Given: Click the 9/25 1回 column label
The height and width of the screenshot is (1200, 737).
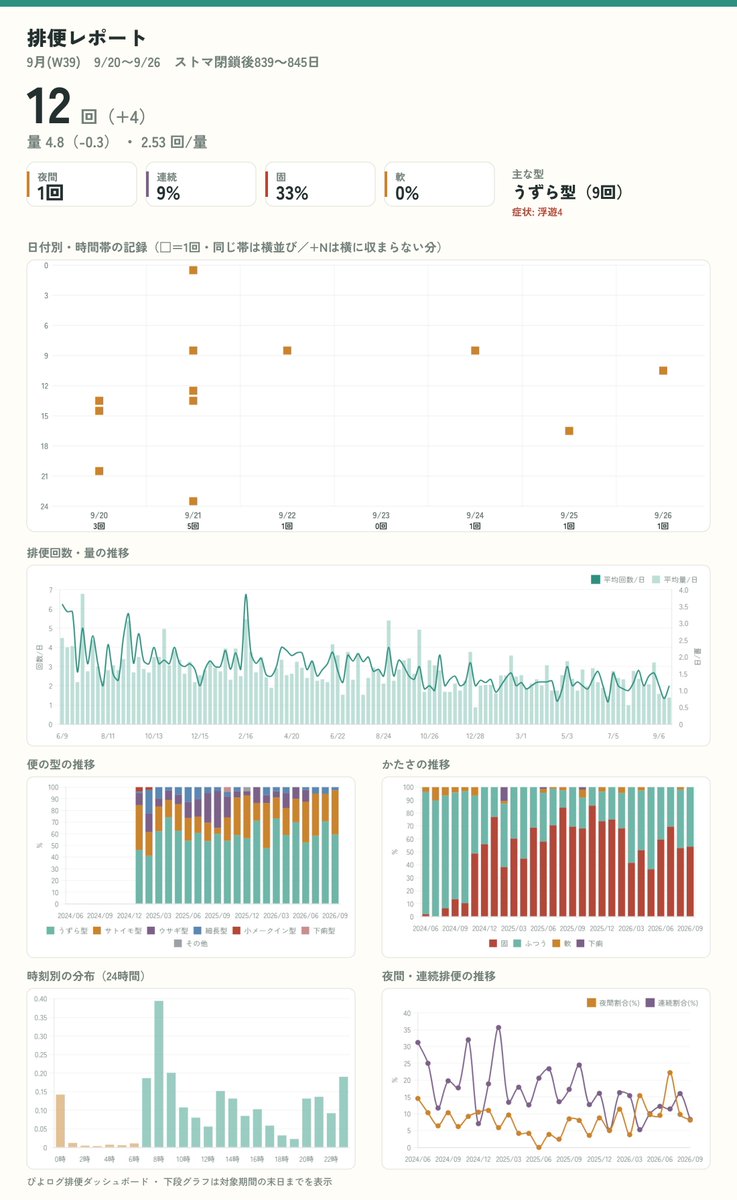Looking at the screenshot, I should [569, 520].
